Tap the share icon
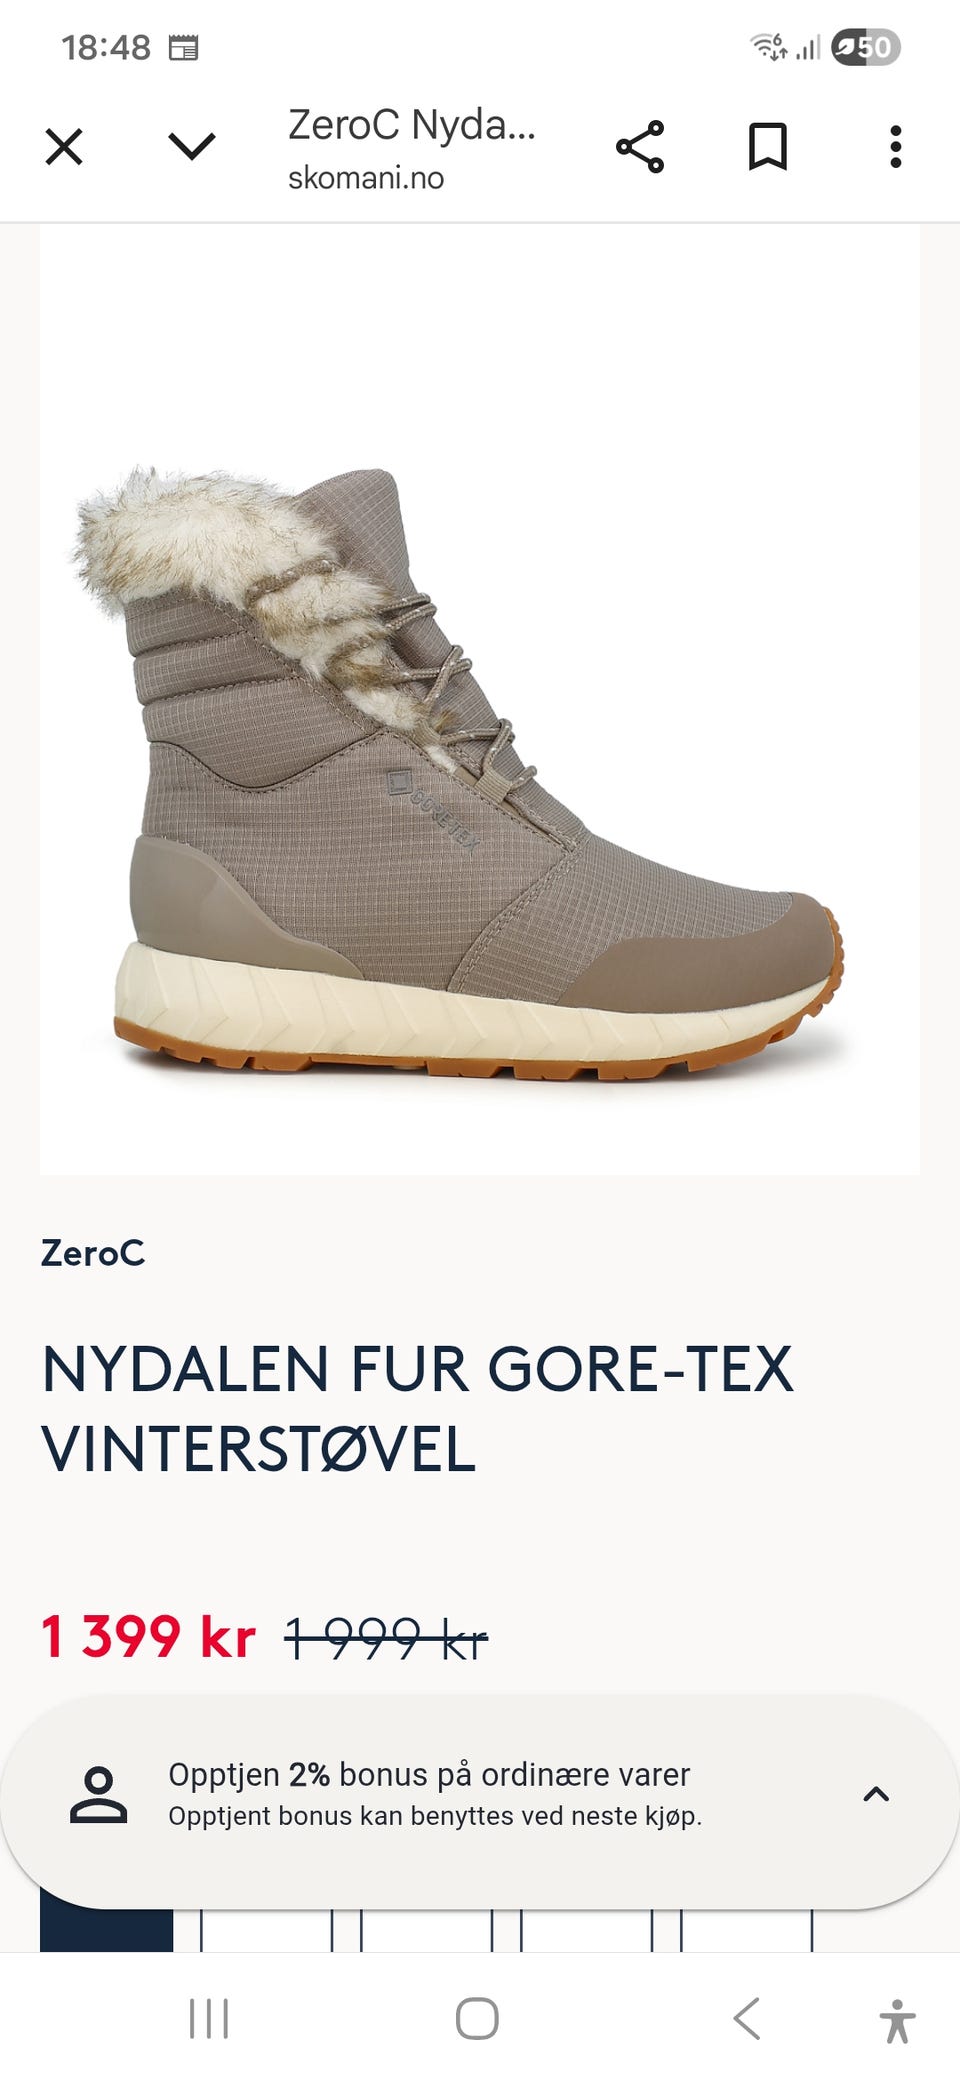The width and height of the screenshot is (960, 2080). coord(640,147)
